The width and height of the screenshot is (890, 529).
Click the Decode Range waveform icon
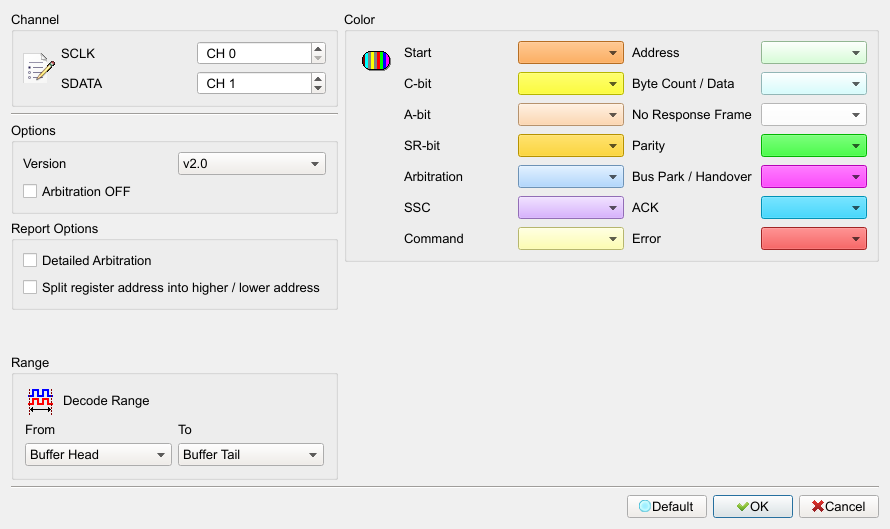pos(40,401)
